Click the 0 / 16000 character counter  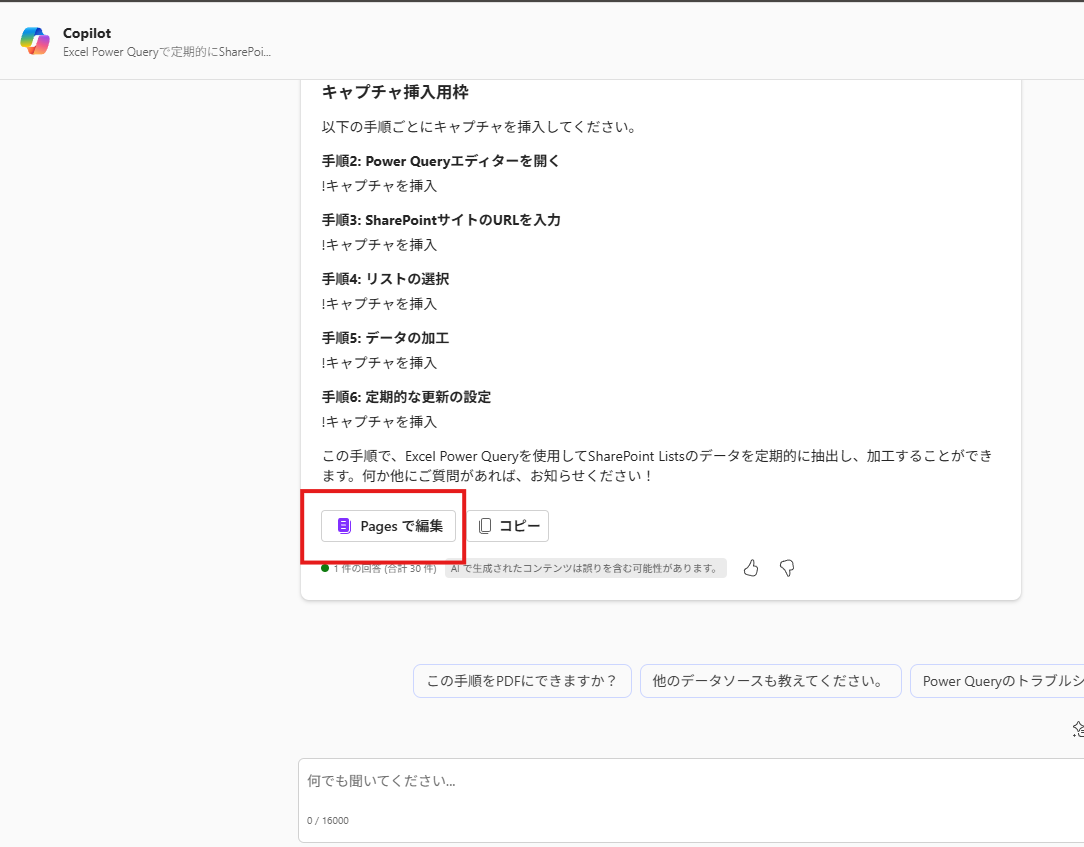328,821
